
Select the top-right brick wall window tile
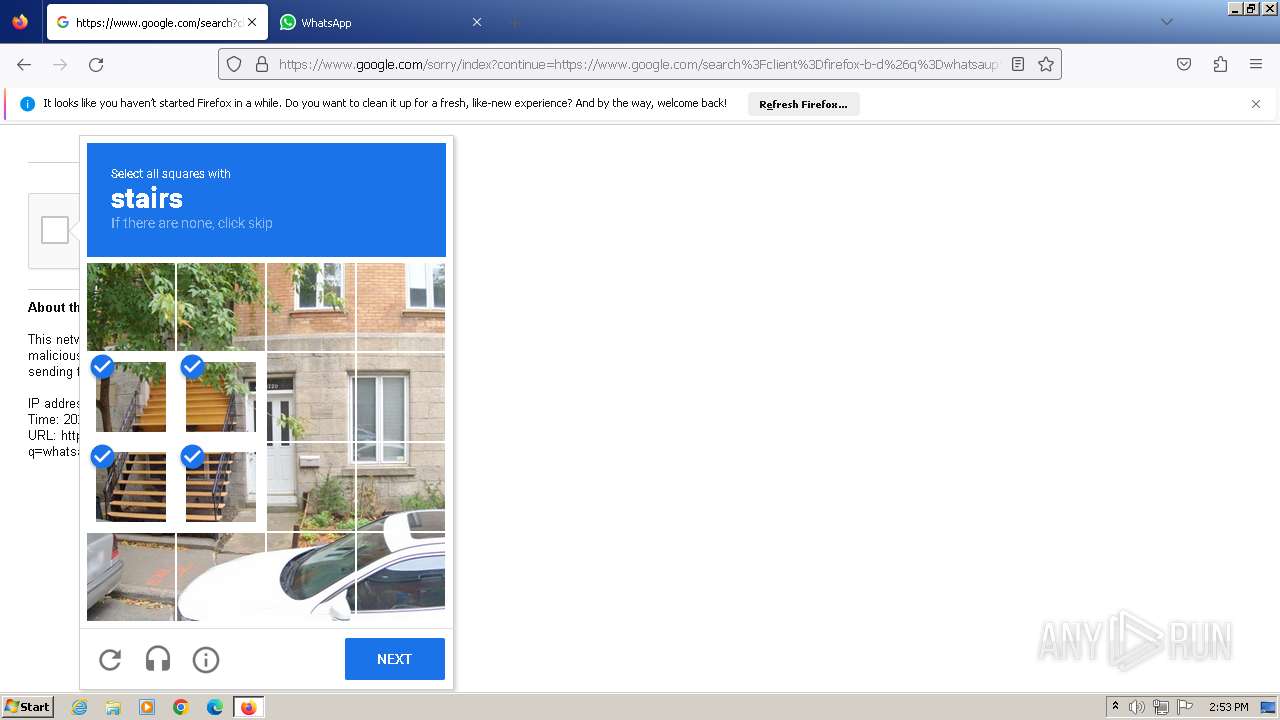pos(401,307)
